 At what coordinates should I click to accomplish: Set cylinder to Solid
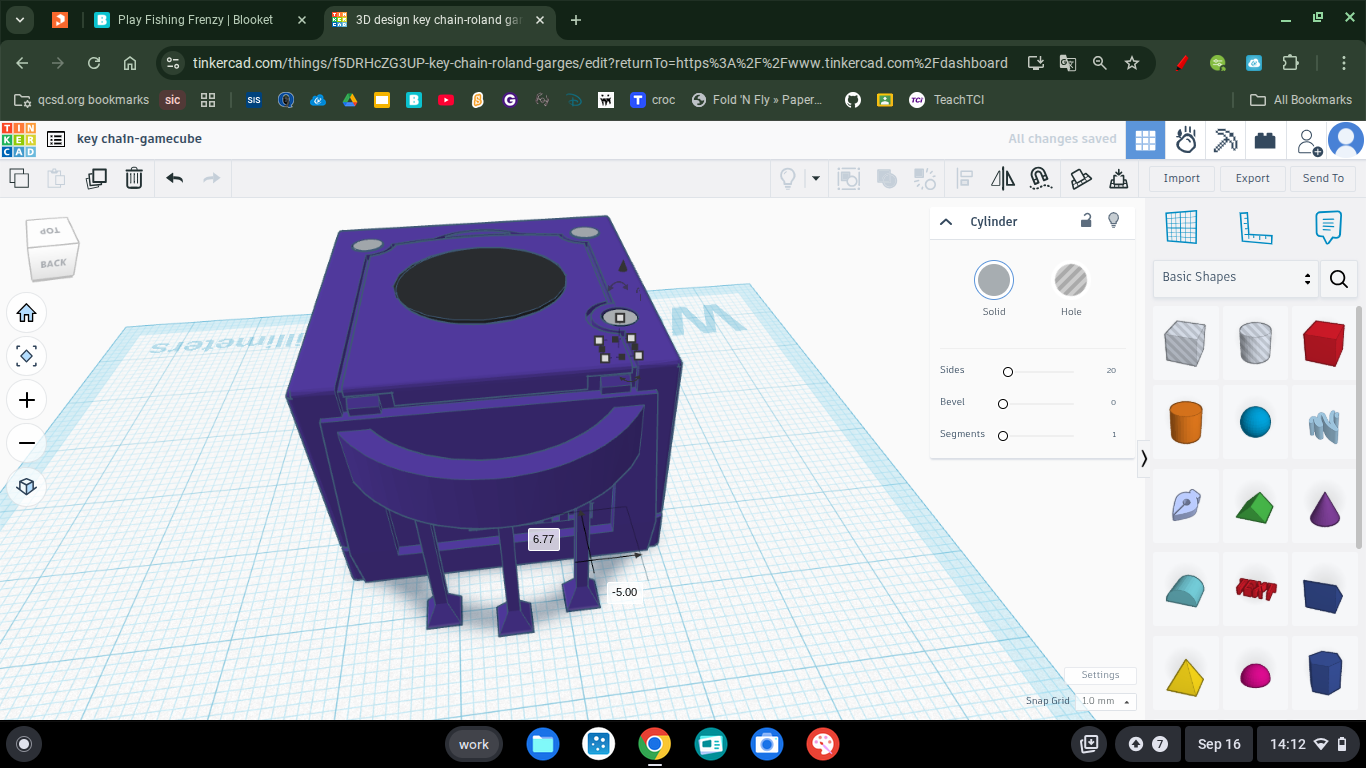point(994,280)
